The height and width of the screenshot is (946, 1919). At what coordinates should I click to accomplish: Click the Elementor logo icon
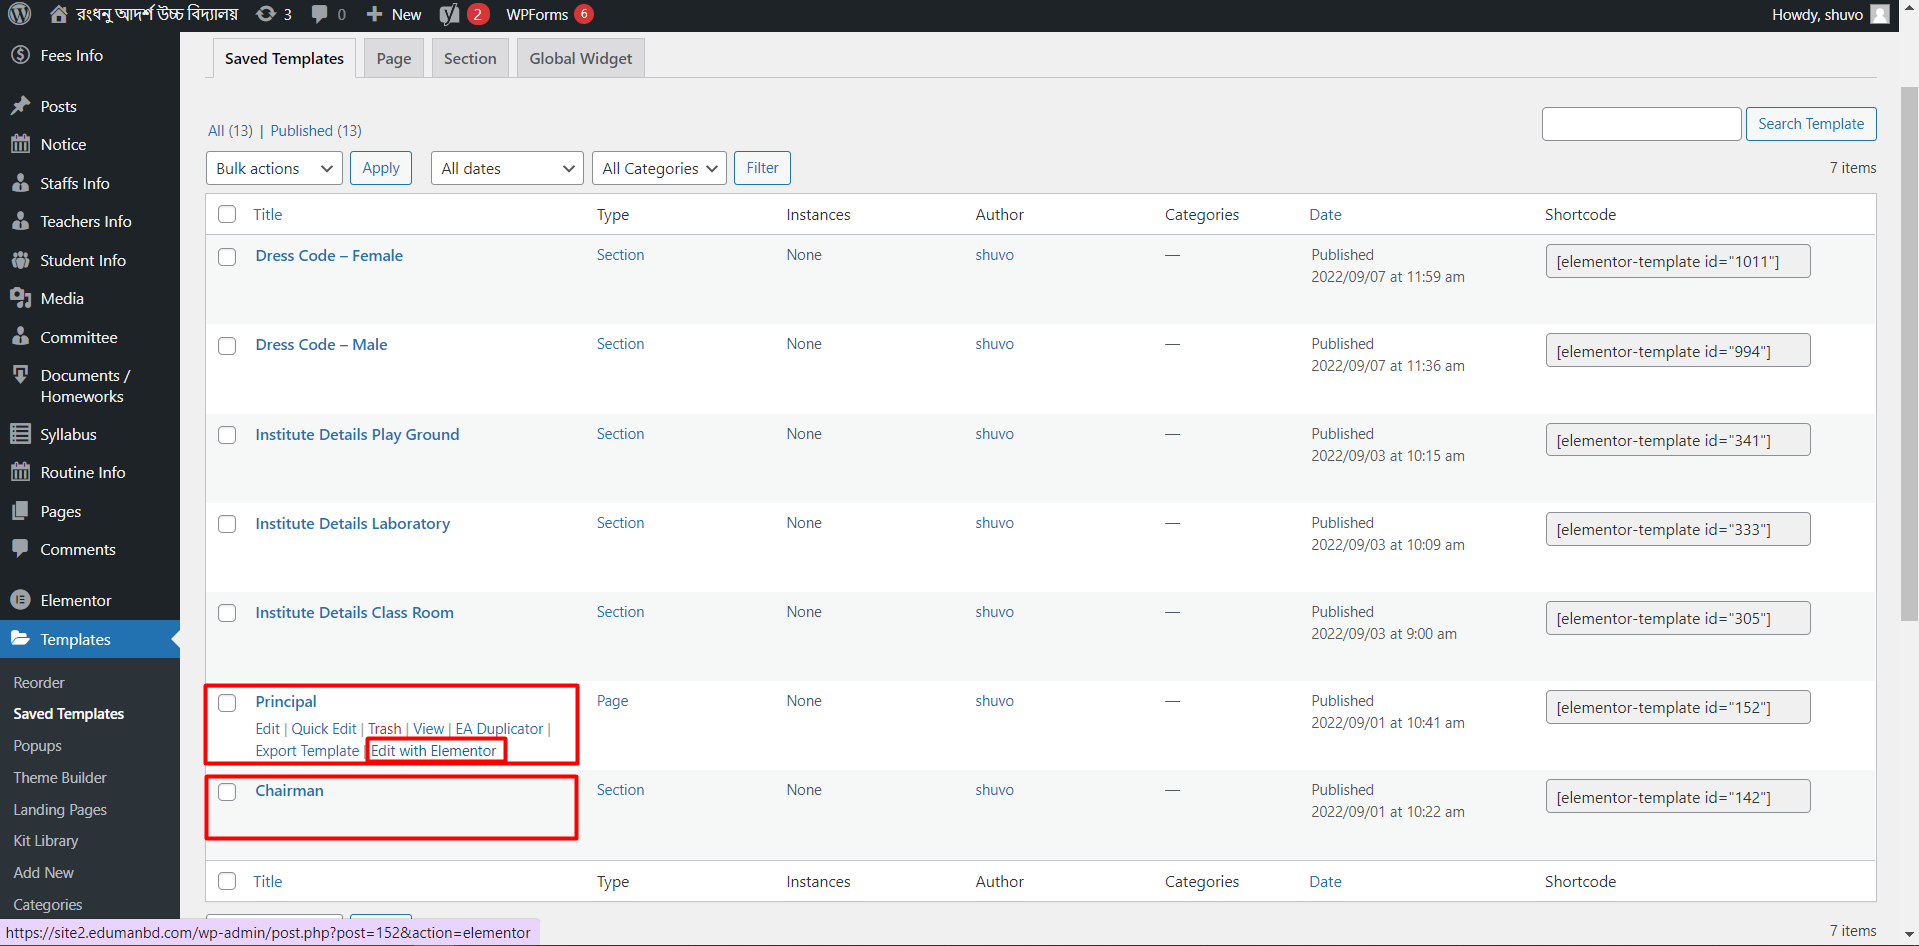[x=20, y=600]
